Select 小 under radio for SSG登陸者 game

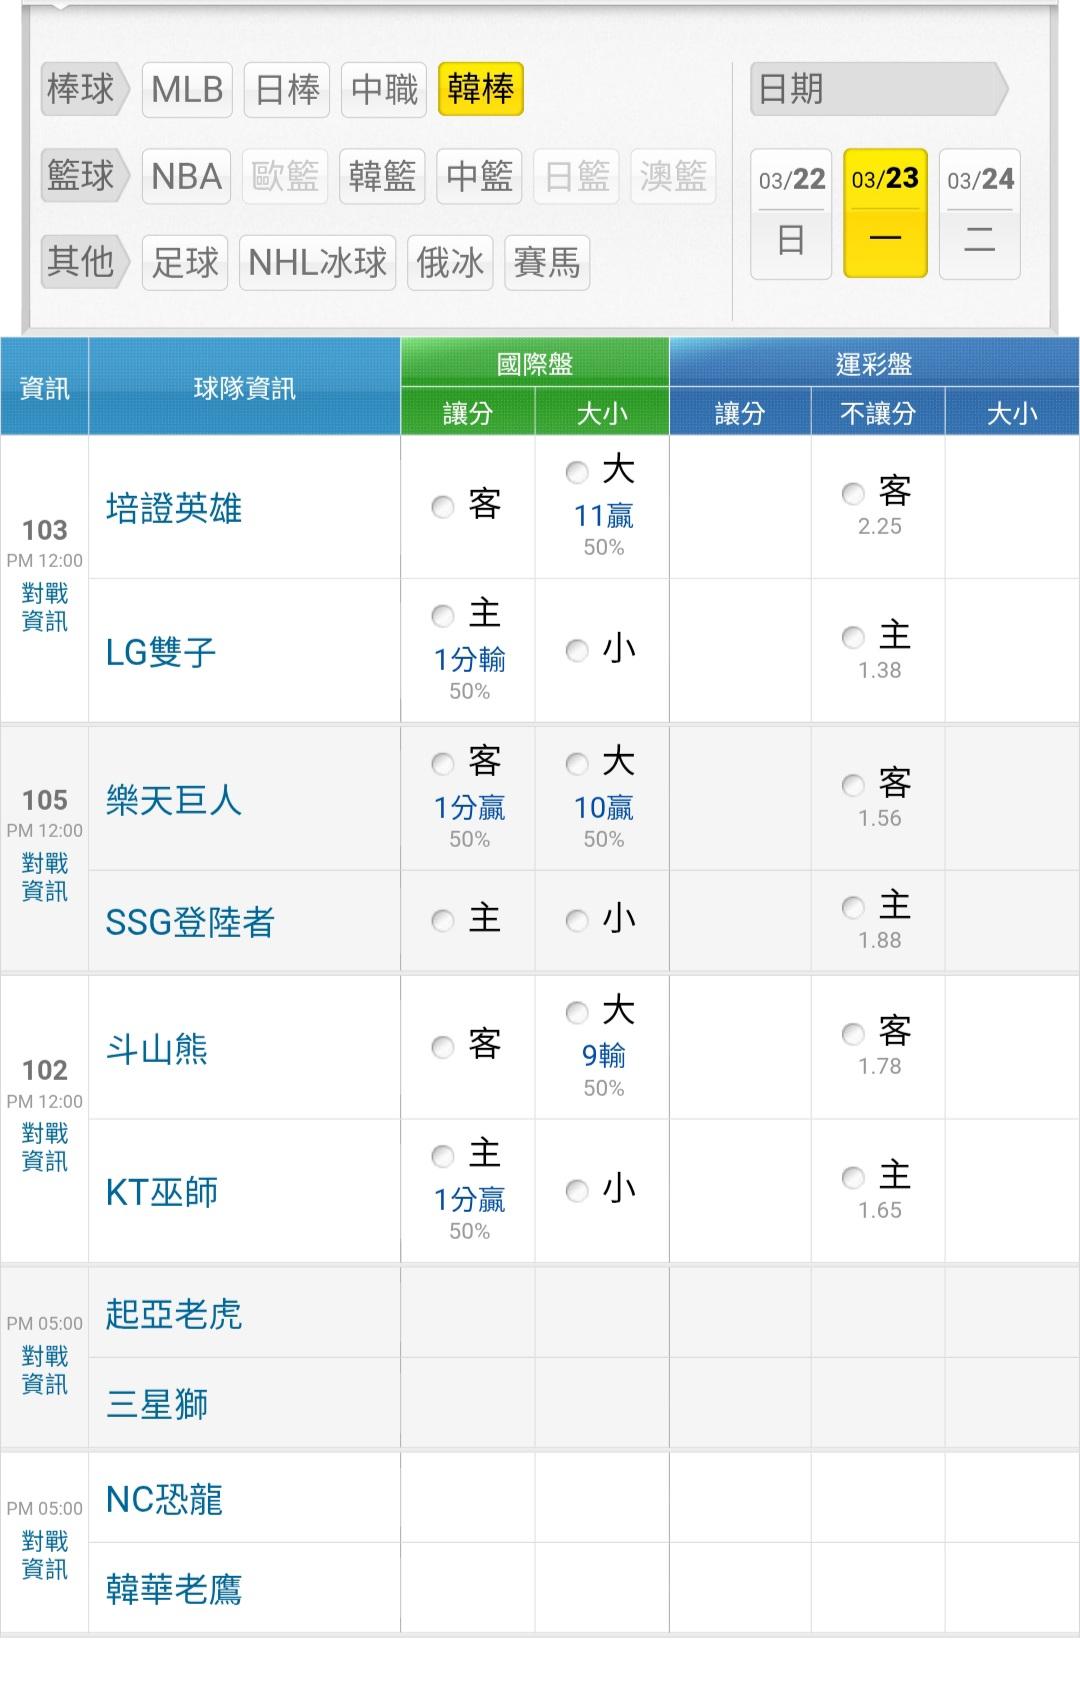(x=577, y=921)
